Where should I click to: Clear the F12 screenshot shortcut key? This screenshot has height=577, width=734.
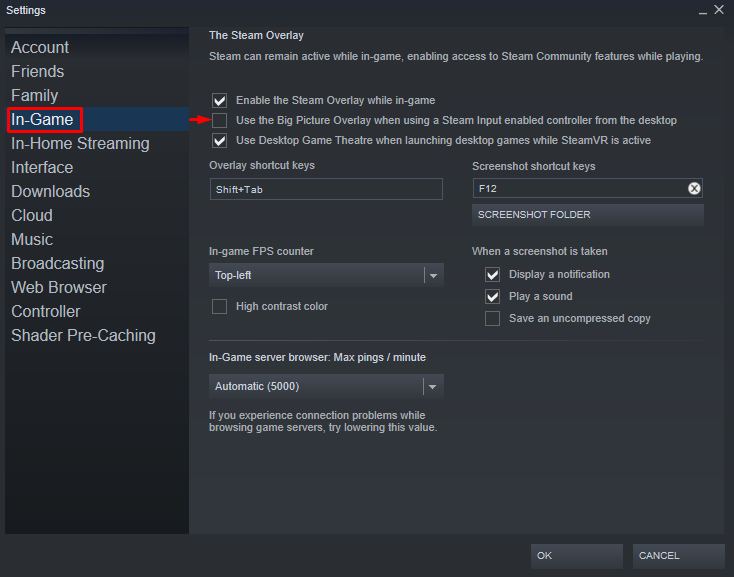click(694, 188)
